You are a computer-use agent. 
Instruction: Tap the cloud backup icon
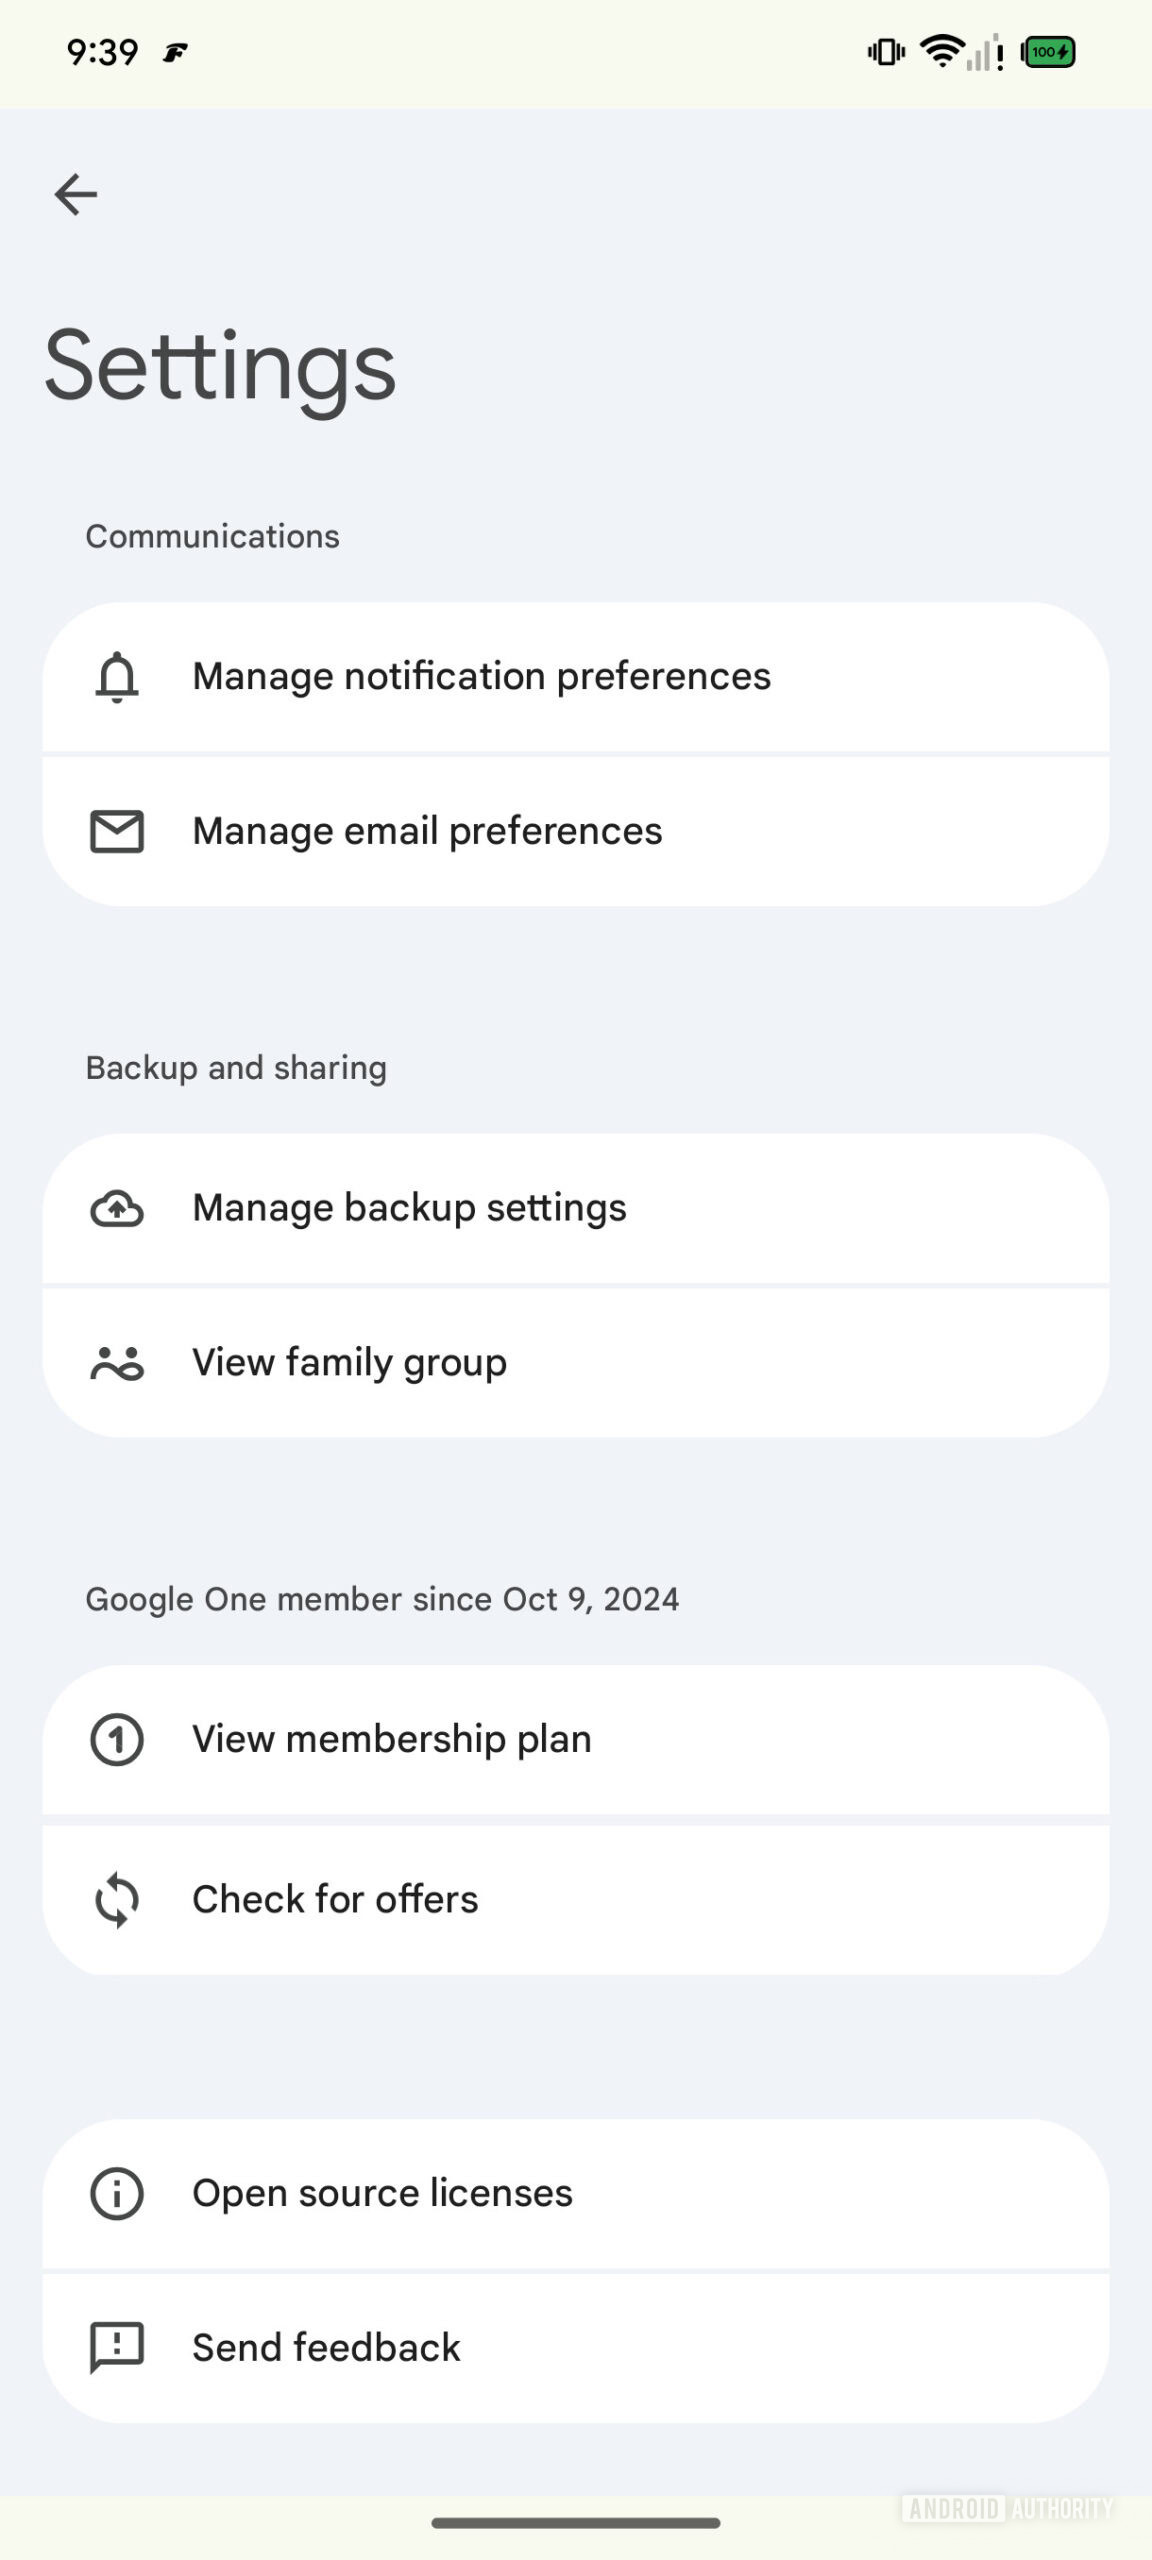point(117,1209)
